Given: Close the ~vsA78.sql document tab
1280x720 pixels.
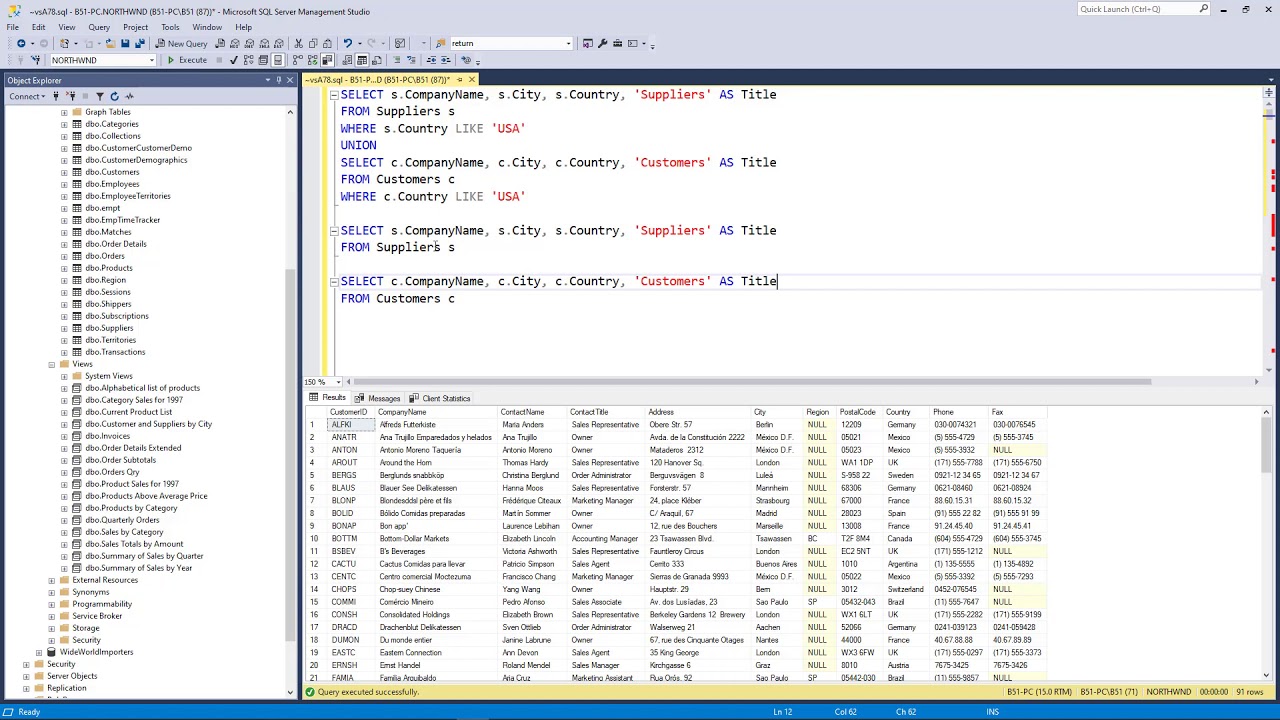Looking at the screenshot, I should (x=471, y=80).
